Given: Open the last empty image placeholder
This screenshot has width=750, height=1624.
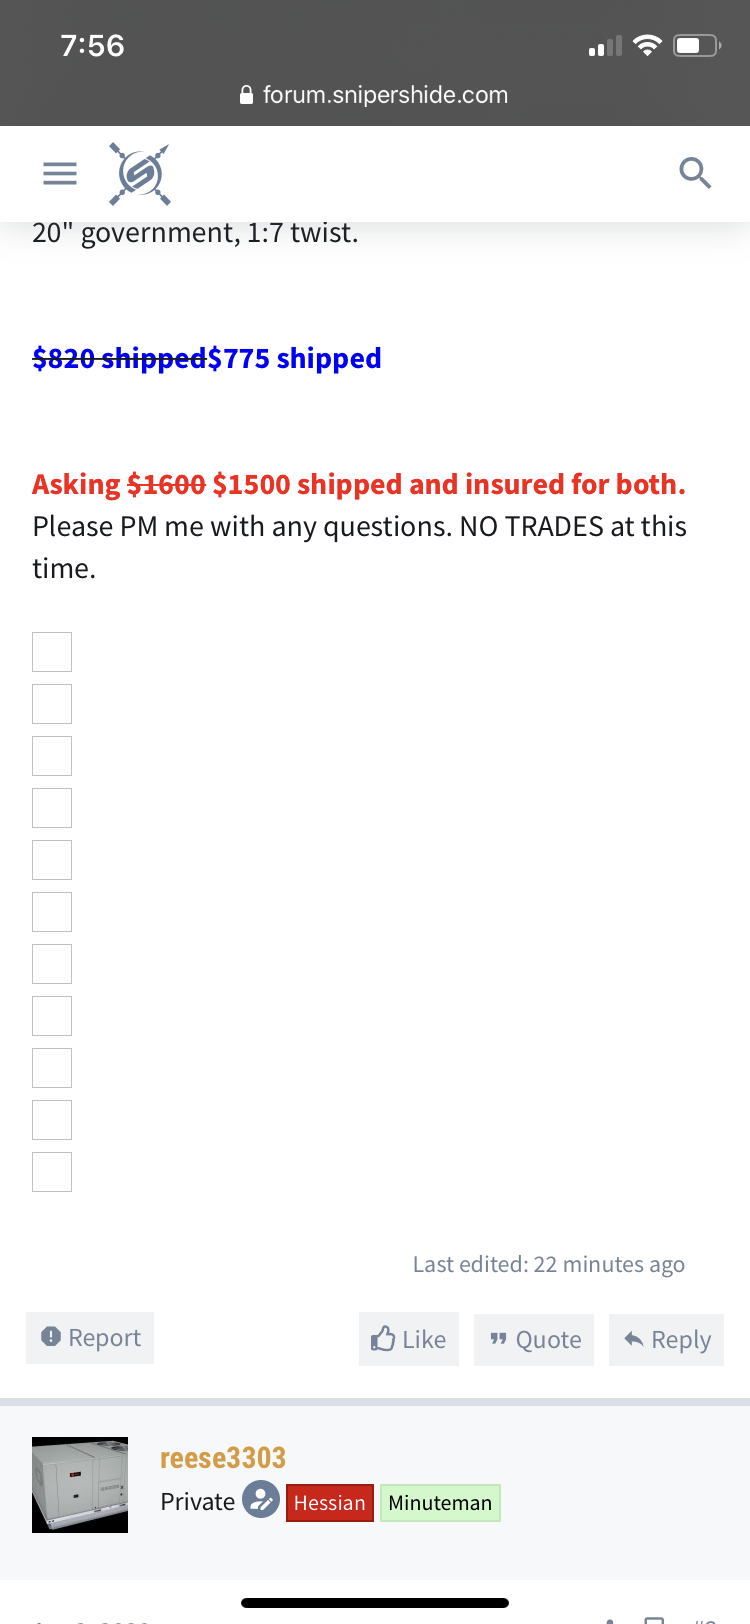Looking at the screenshot, I should pos(52,1172).
